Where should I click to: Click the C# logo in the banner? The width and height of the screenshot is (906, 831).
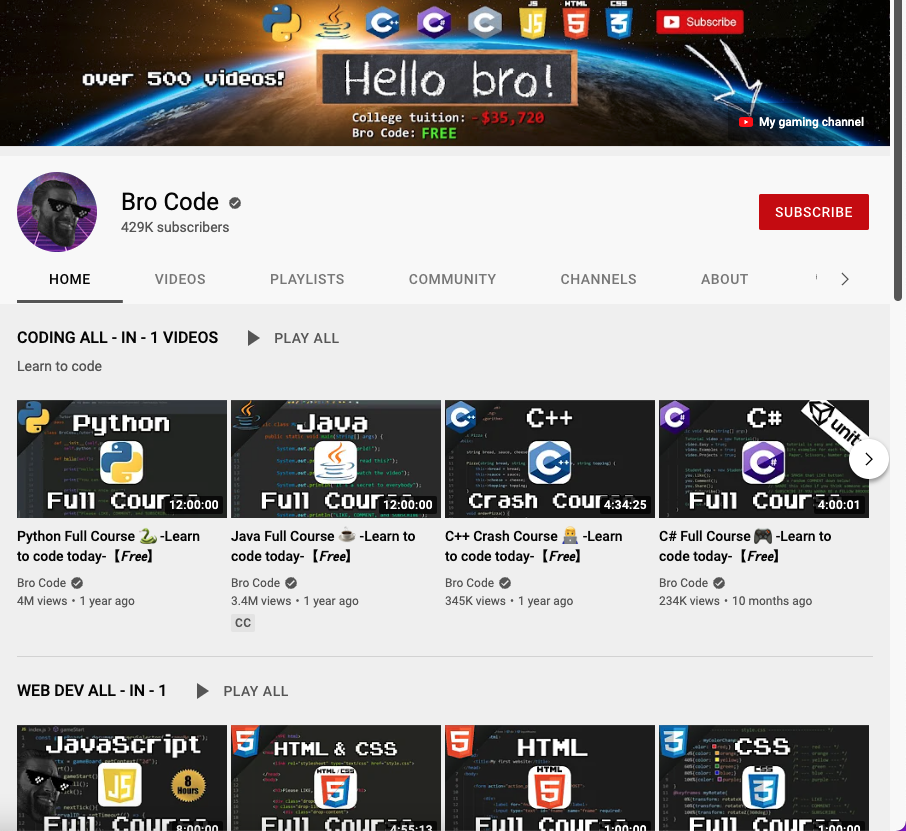434,23
